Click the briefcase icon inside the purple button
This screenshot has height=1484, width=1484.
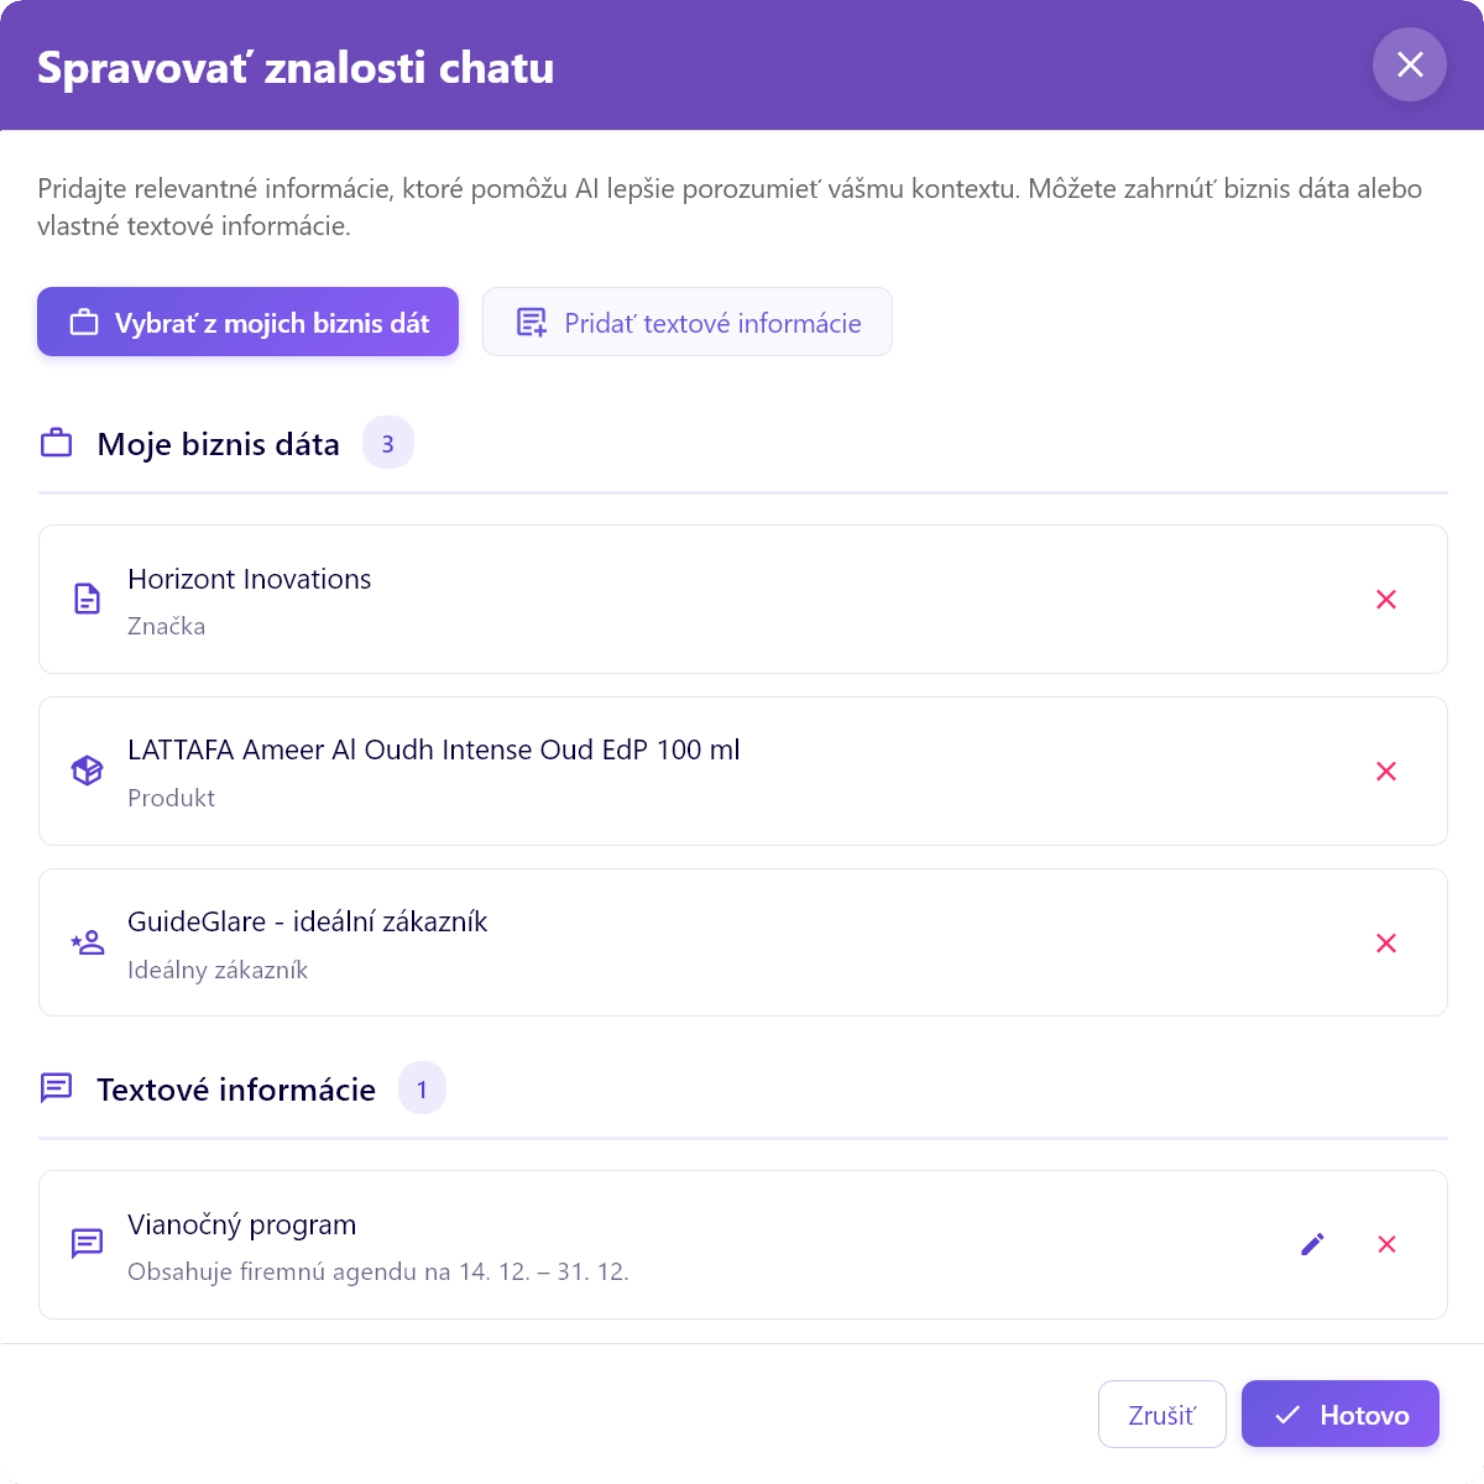click(x=84, y=321)
